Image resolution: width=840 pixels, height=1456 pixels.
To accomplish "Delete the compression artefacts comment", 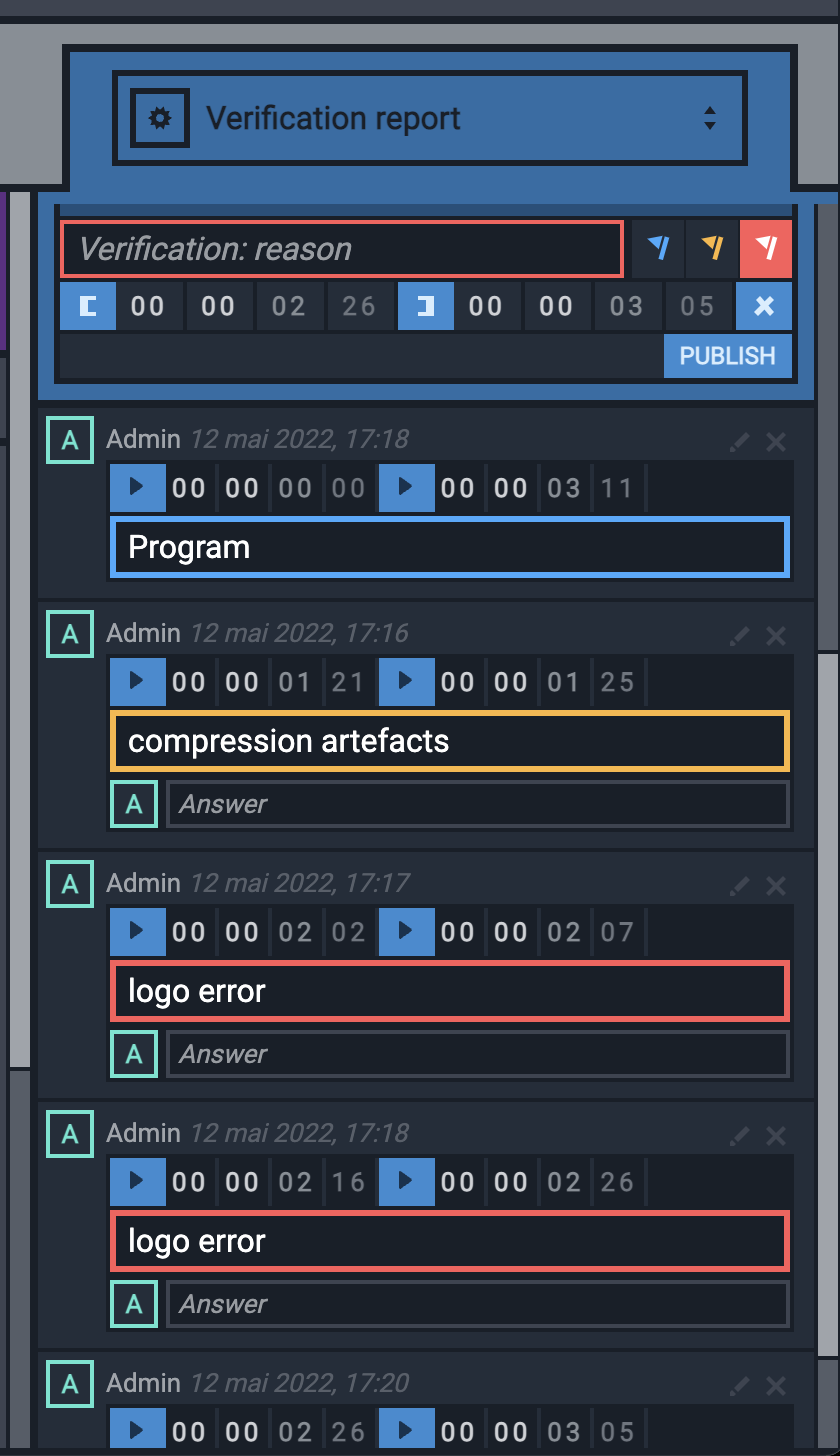I will (x=776, y=635).
